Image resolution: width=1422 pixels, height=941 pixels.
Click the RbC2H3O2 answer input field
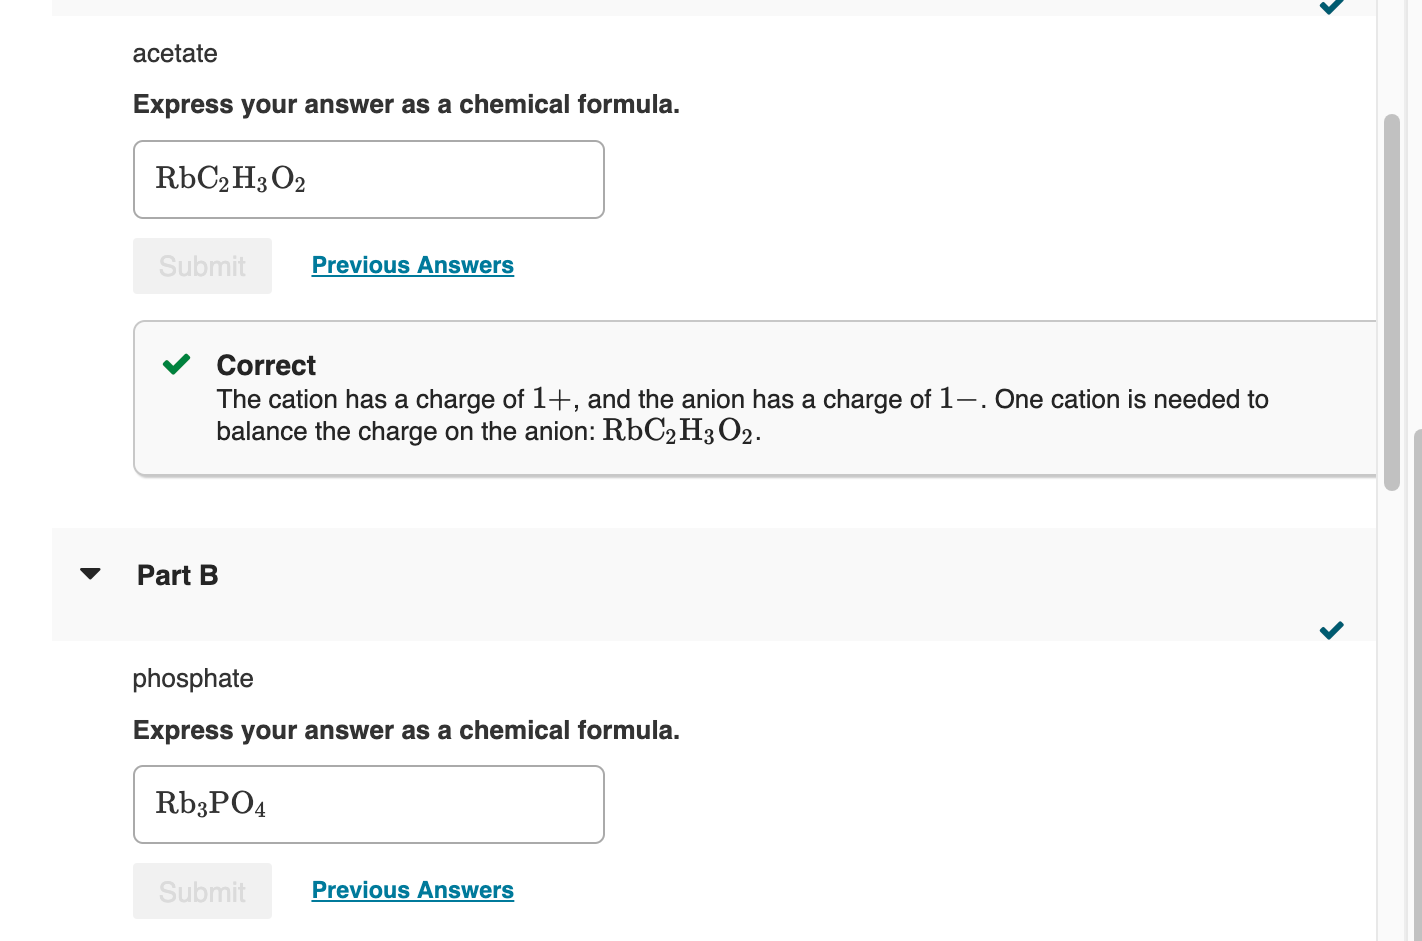368,180
